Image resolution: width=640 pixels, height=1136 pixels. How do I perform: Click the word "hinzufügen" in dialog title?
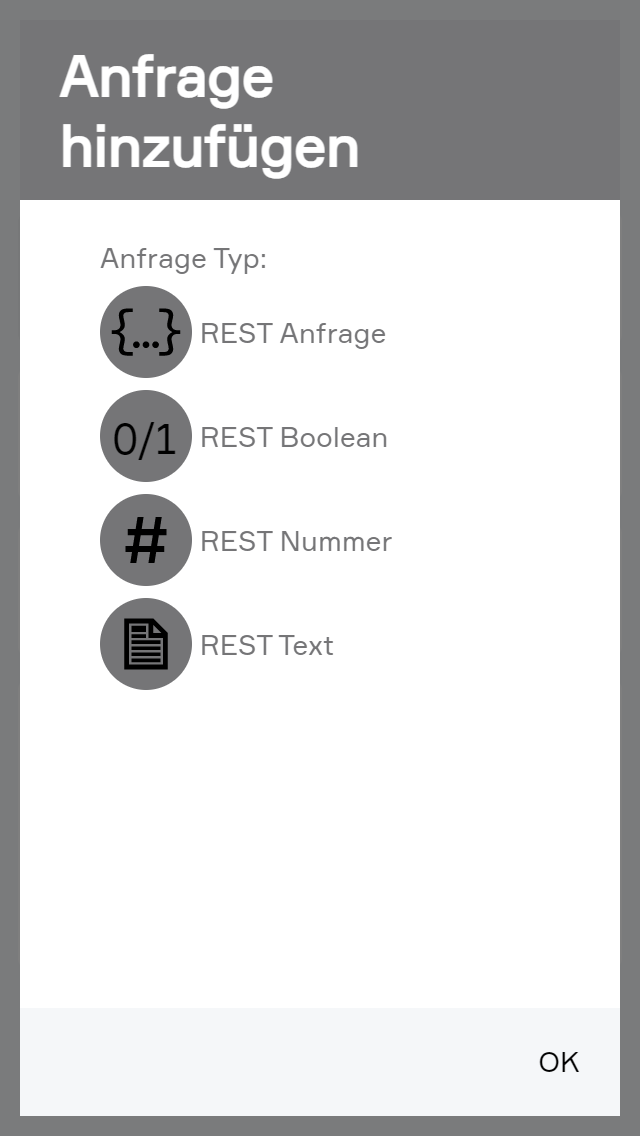209,147
